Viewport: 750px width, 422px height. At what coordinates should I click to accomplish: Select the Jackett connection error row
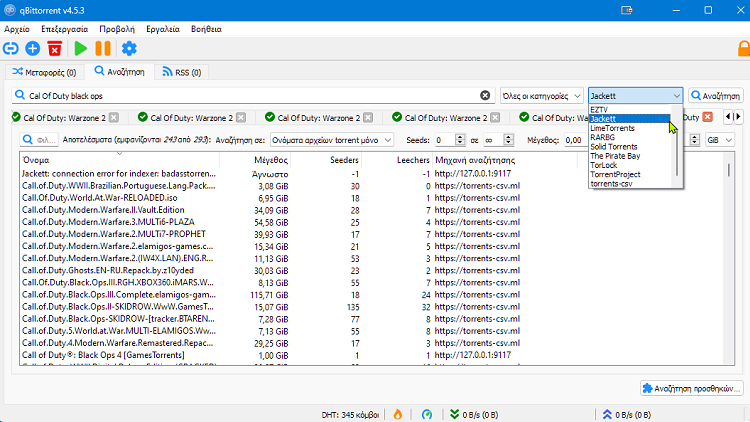pyautogui.click(x=119, y=174)
